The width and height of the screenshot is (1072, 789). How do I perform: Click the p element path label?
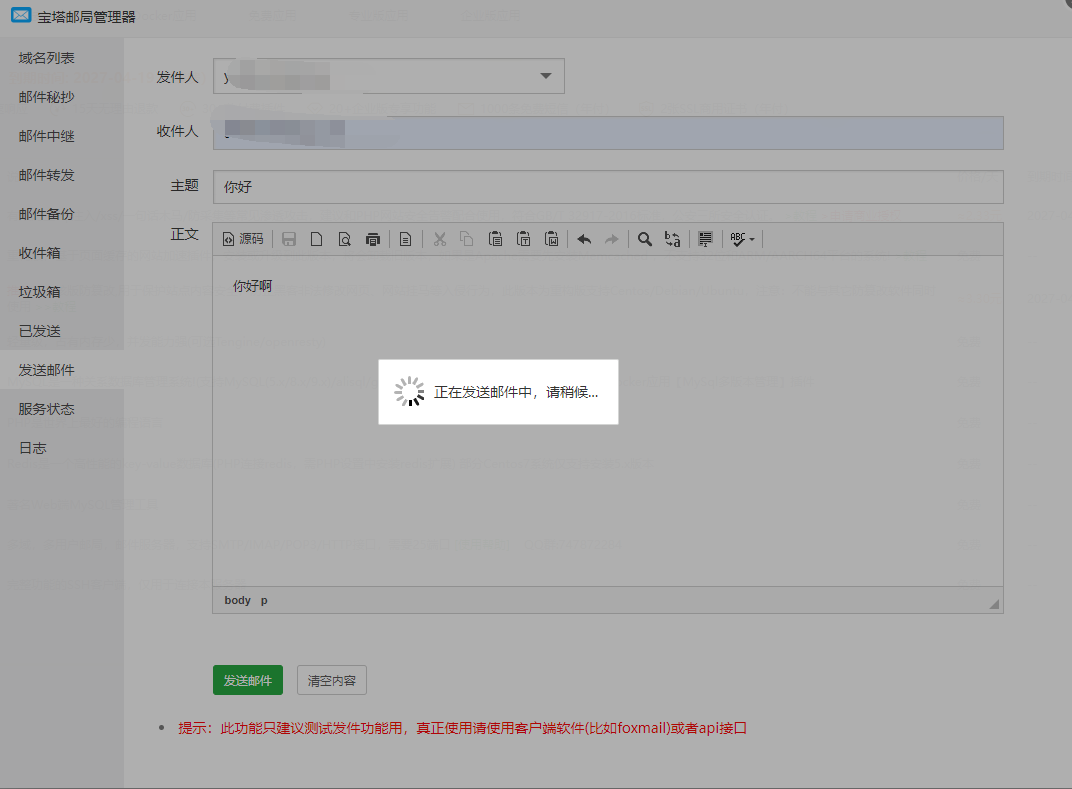pyautogui.click(x=264, y=600)
